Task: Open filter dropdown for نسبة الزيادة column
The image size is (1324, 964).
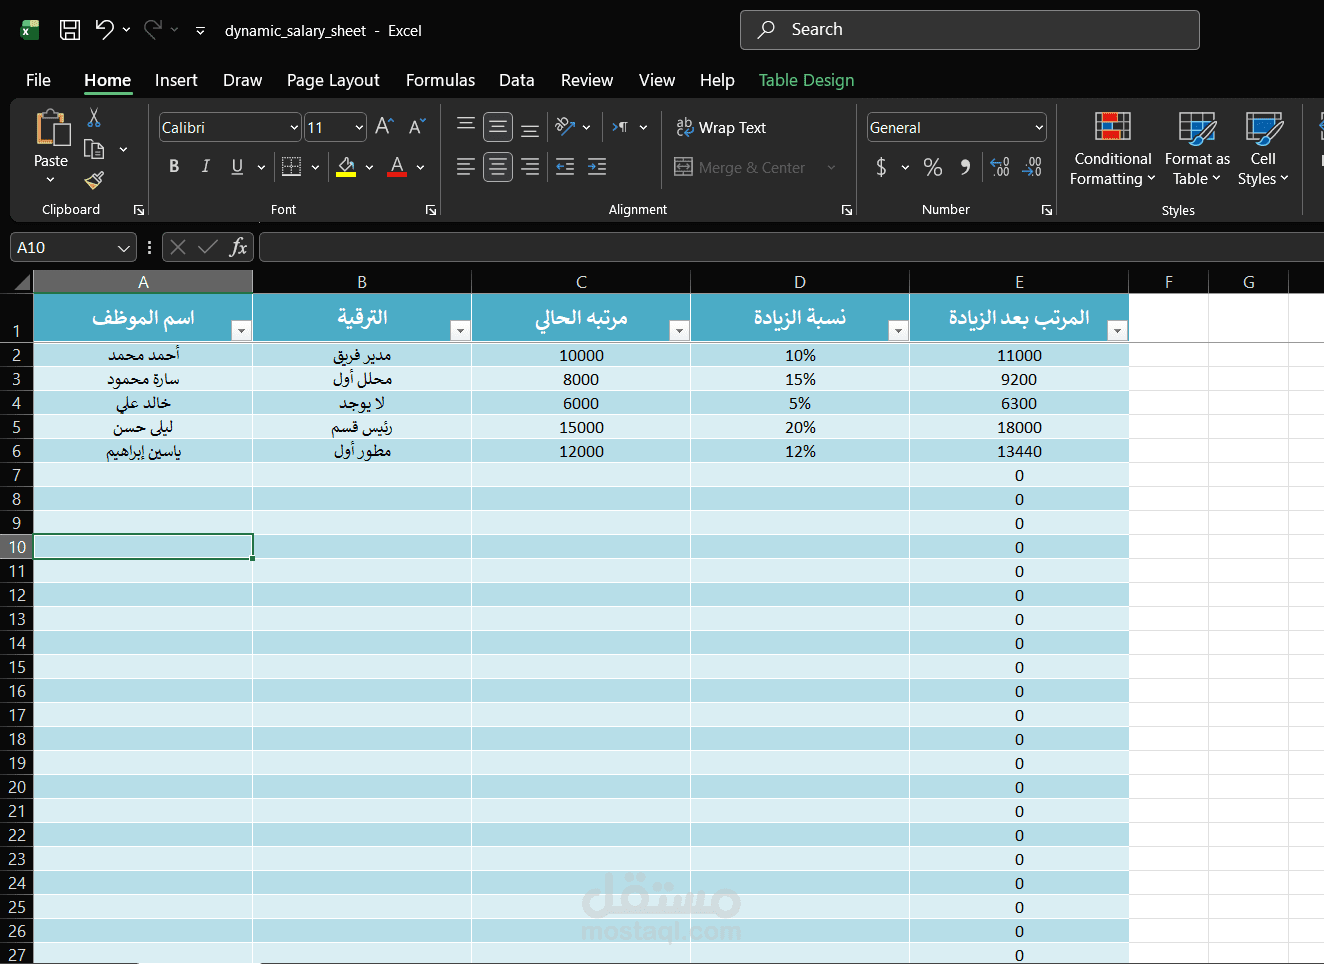Action: [898, 331]
